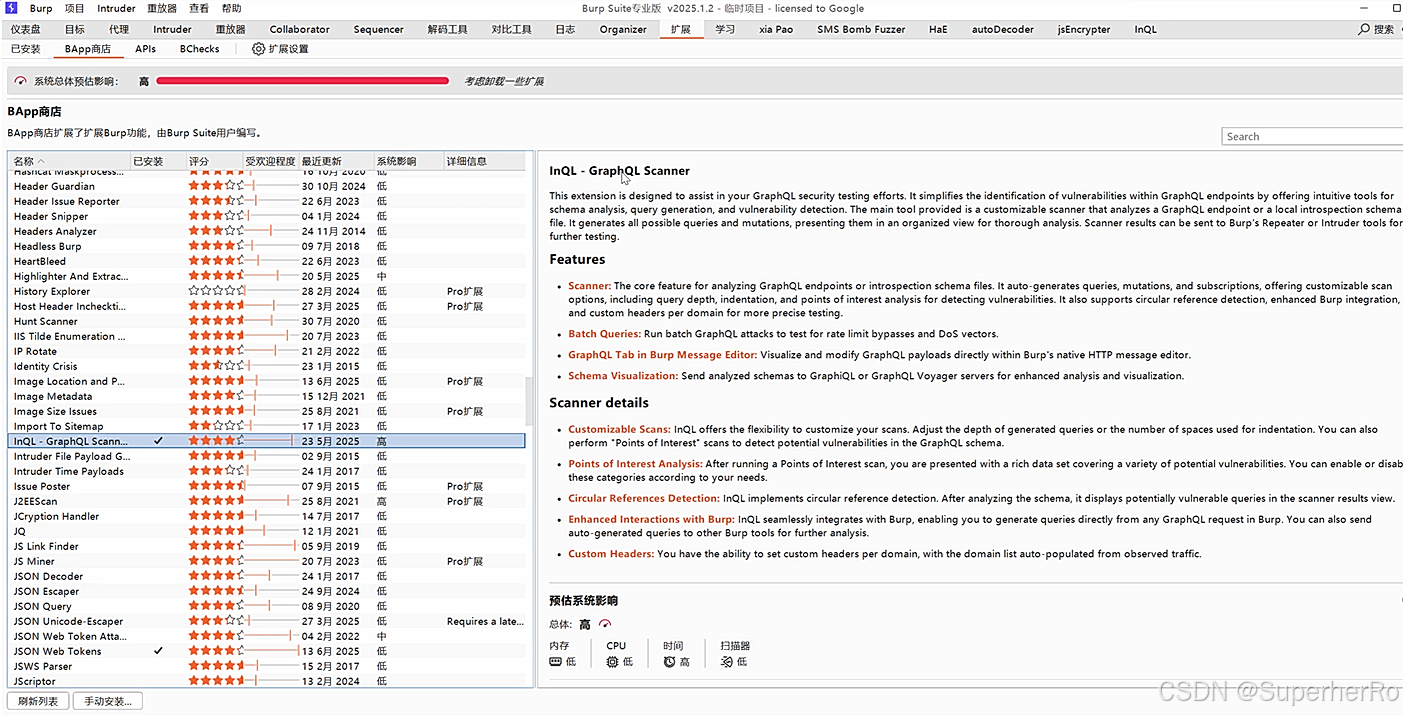Click 'Requires a late...' detail of JSON Unicode-Escaper
1403x717 pixels.
484,621
